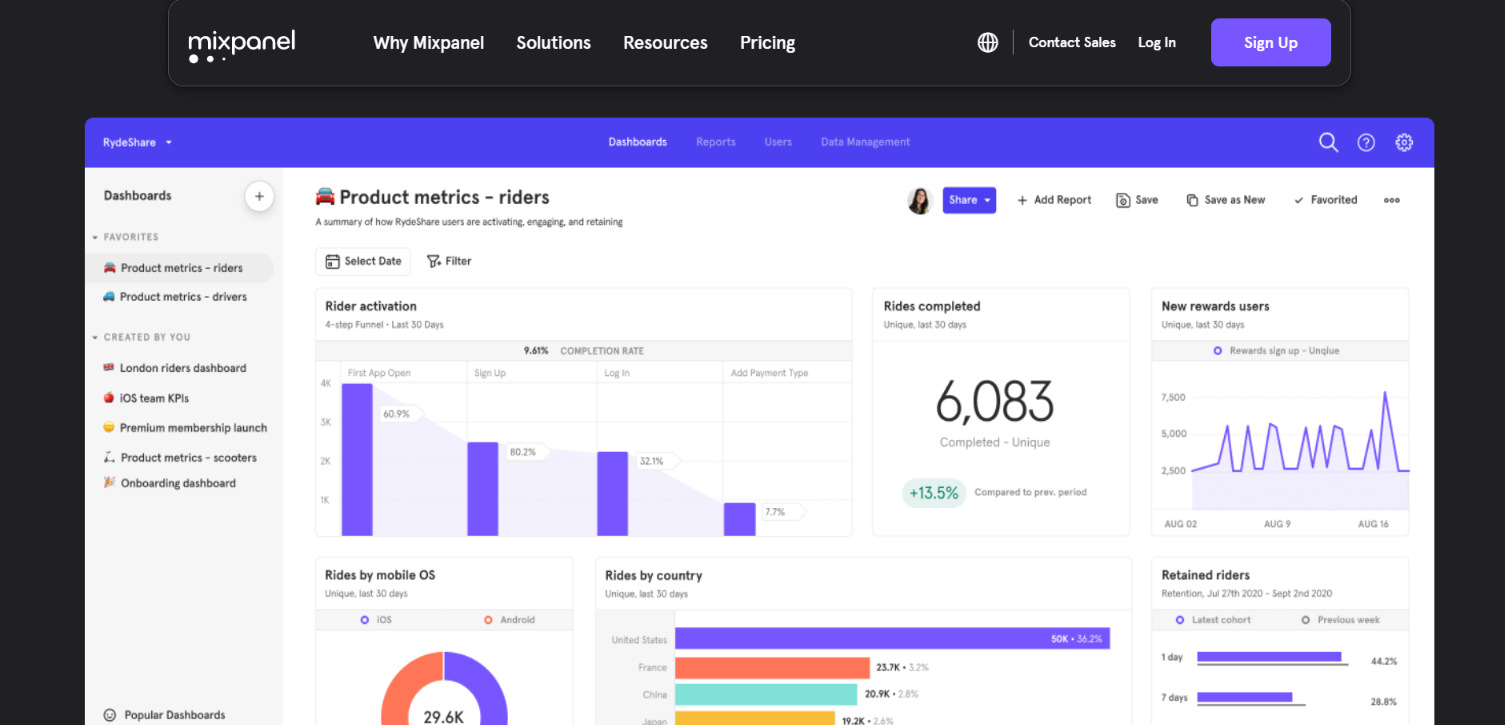Click the Rider activation card title
This screenshot has width=1505, height=725.
pyautogui.click(x=371, y=306)
